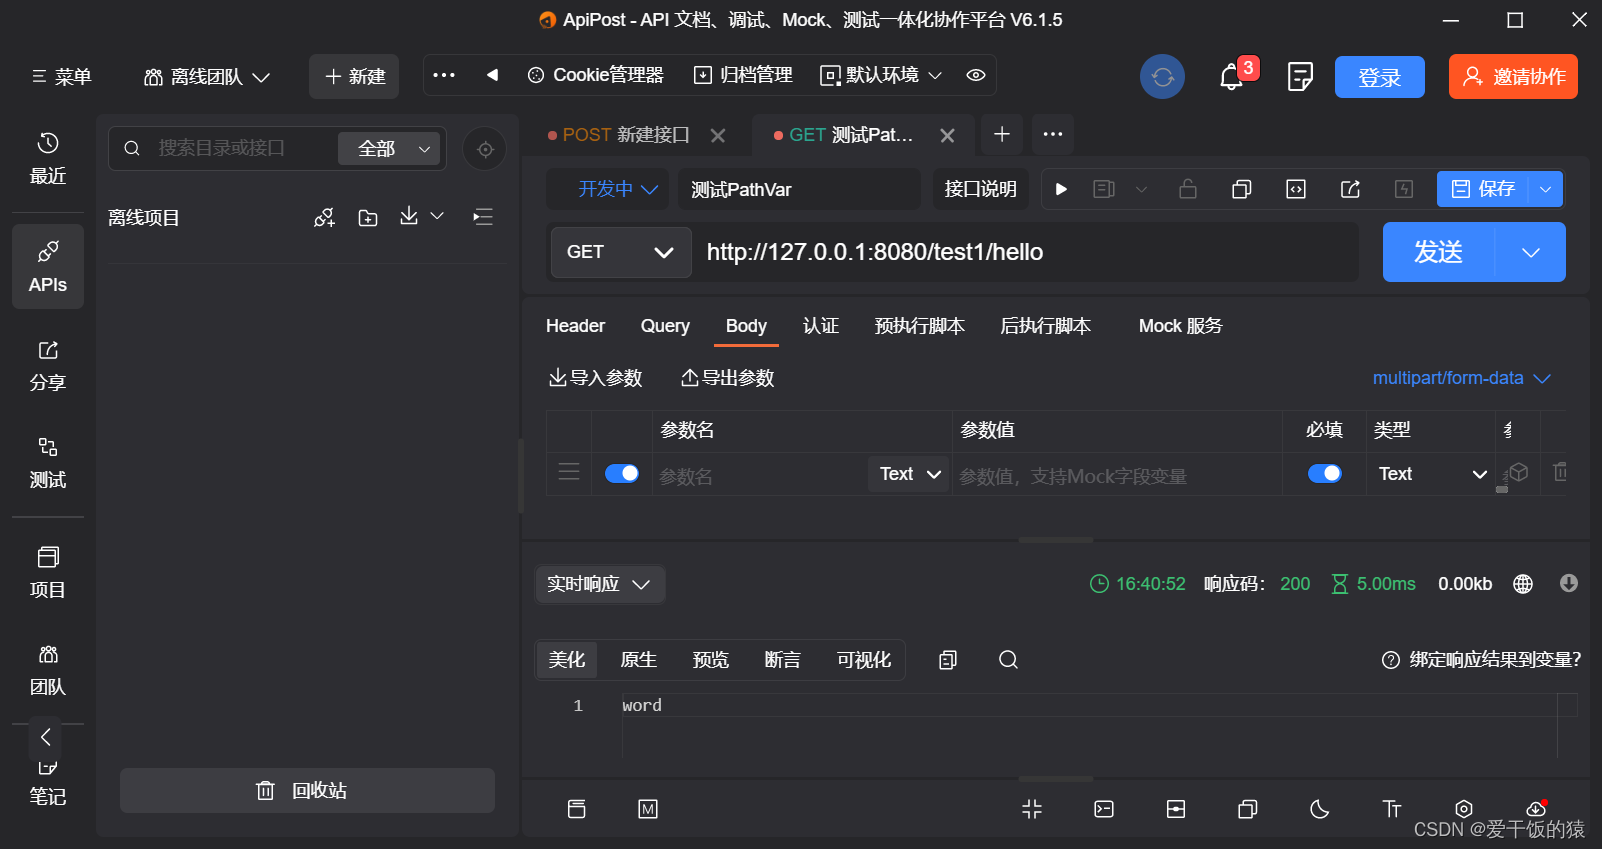Click the 发送 send button

pyautogui.click(x=1438, y=252)
